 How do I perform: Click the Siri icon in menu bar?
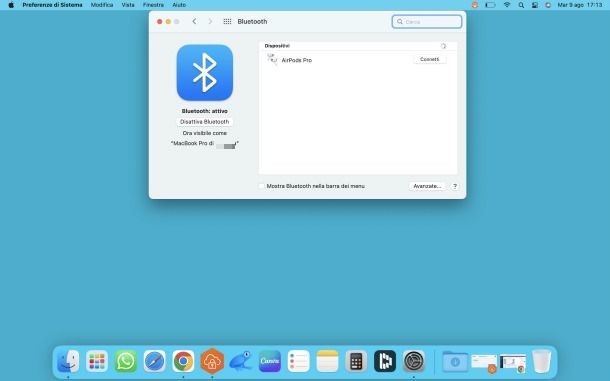[x=548, y=5]
